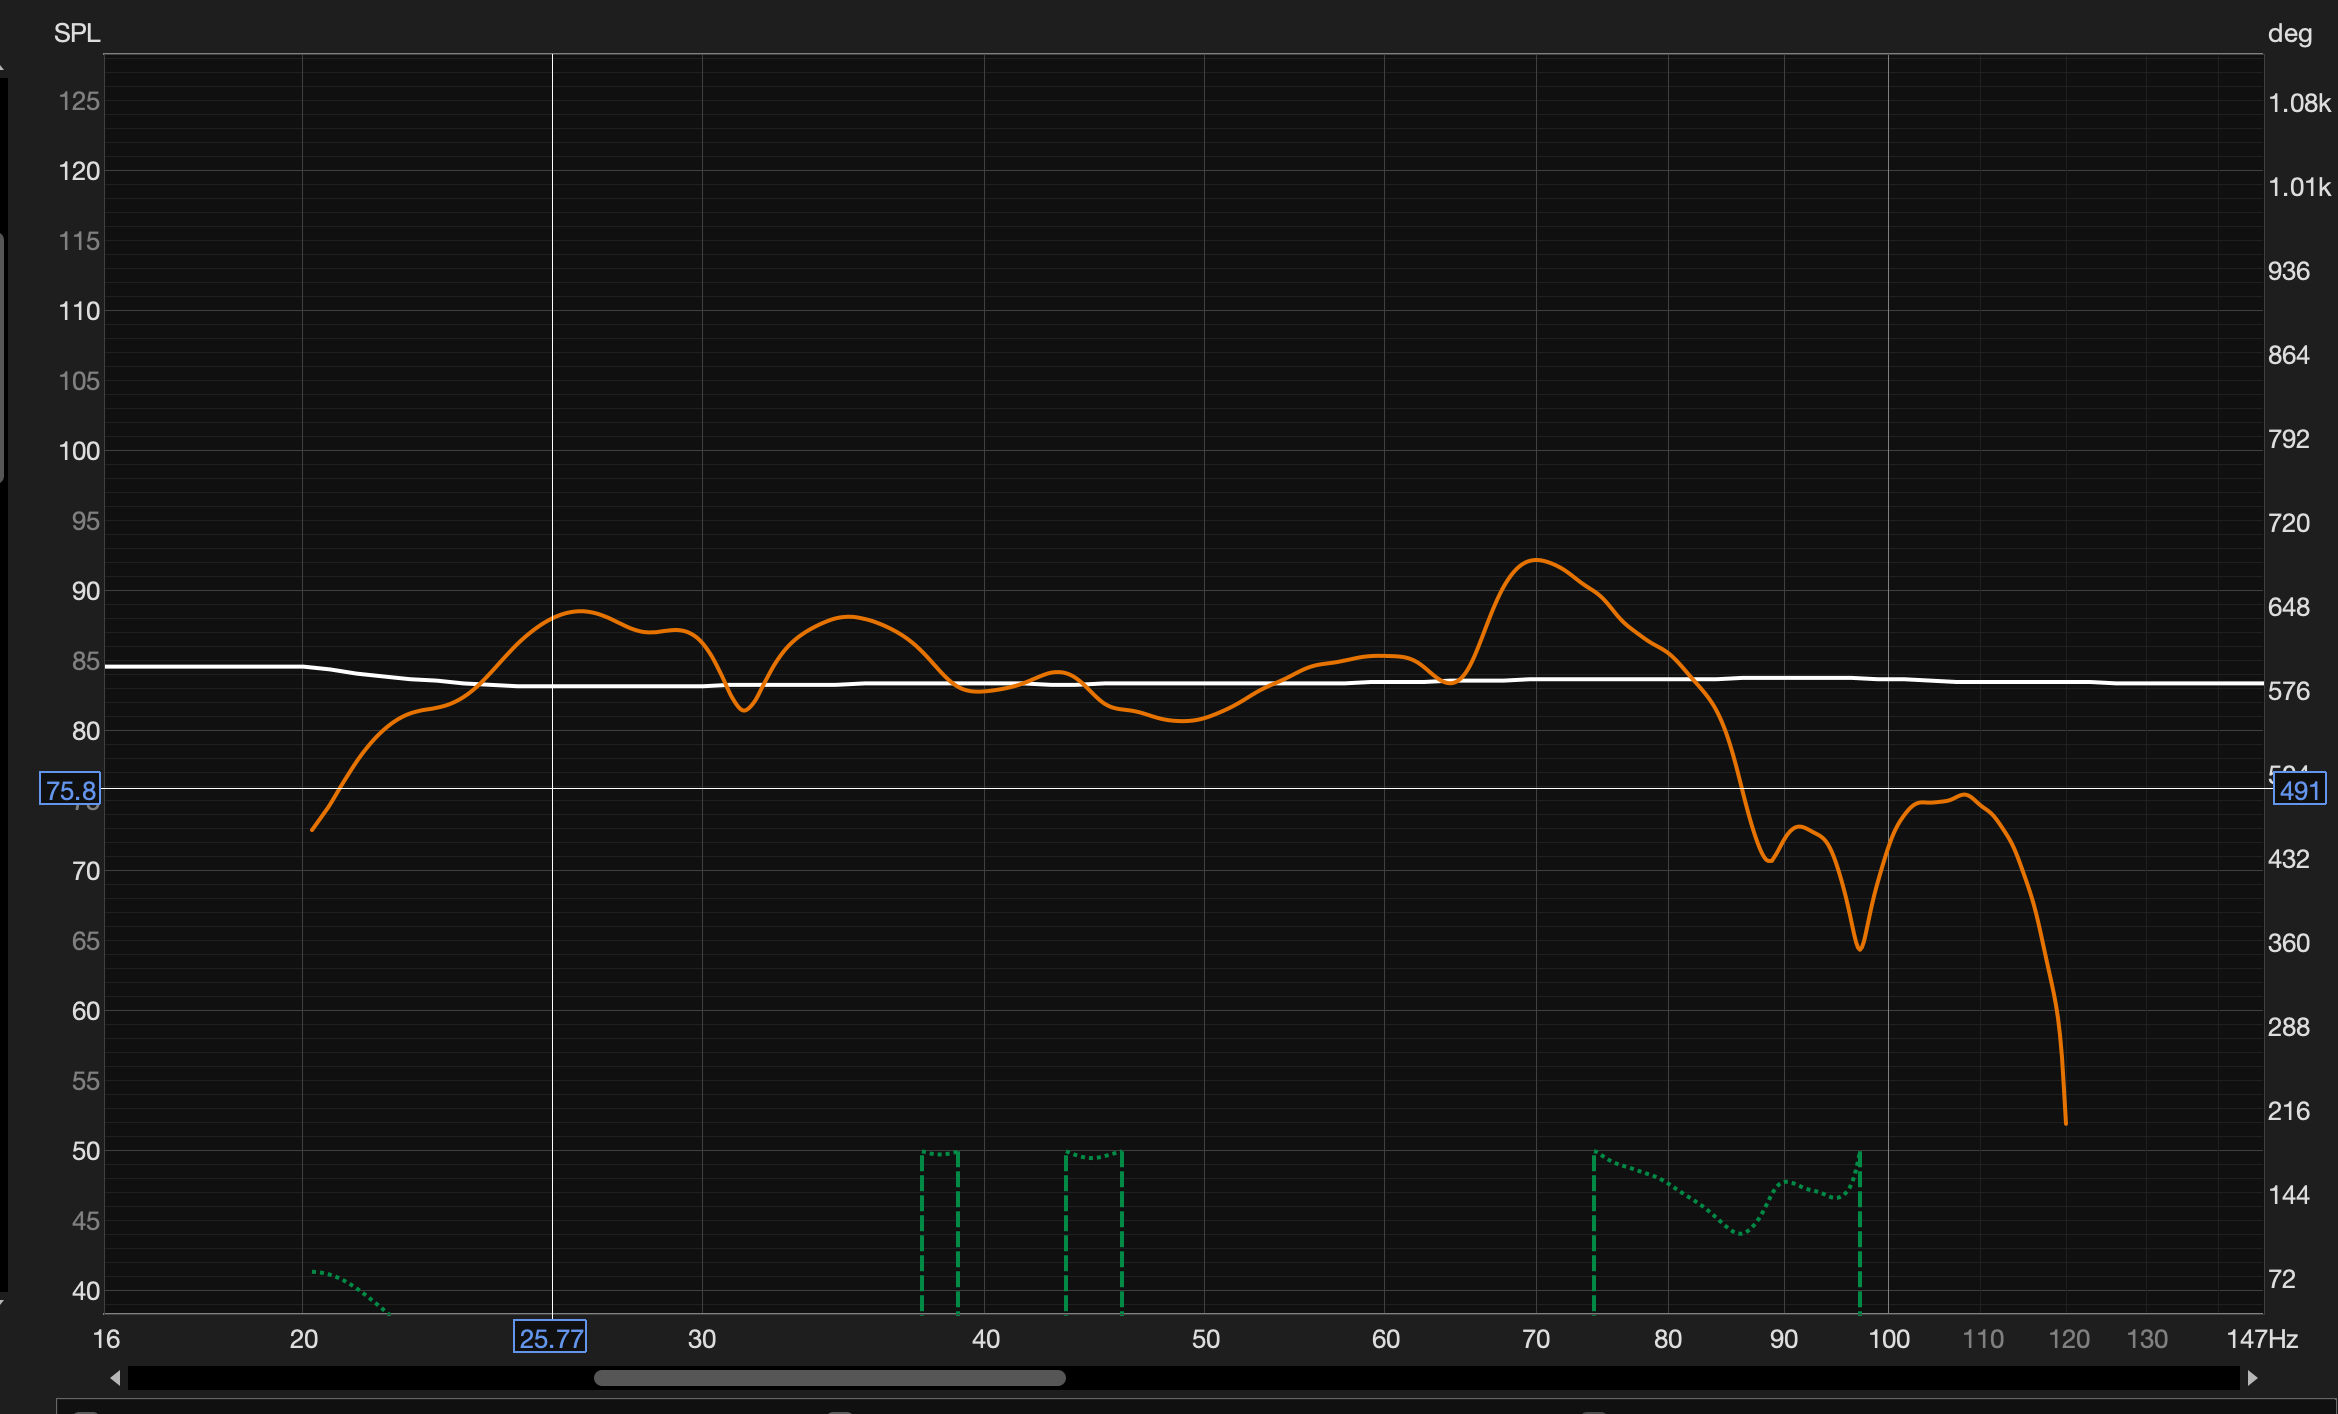This screenshot has height=1414, width=2338.
Task: Click the SPL axis label
Action: coord(77,33)
